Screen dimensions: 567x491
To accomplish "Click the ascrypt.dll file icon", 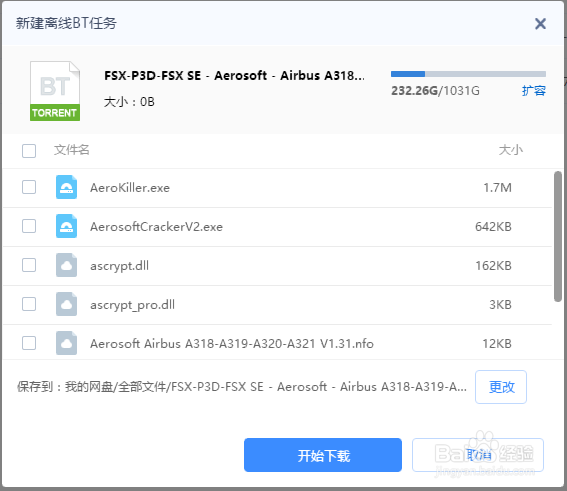I will 66,265.
